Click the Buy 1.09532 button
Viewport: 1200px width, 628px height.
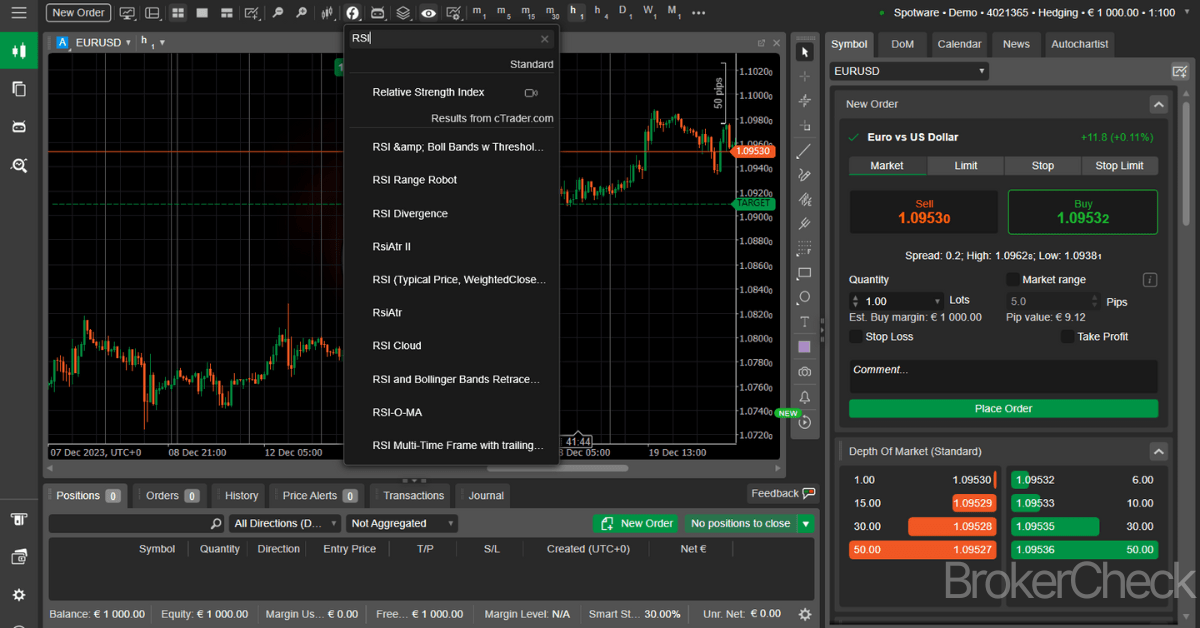pos(1082,212)
